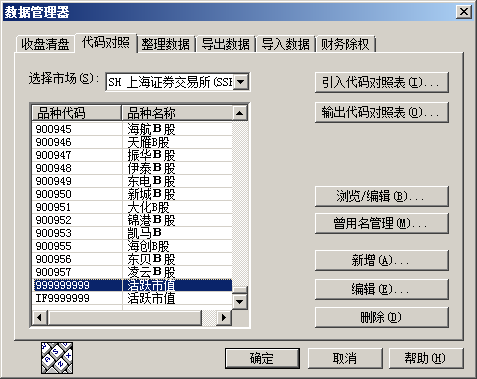Click 引入代码对照表 button
Image resolution: width=477 pixels, height=379 pixels.
382,82
